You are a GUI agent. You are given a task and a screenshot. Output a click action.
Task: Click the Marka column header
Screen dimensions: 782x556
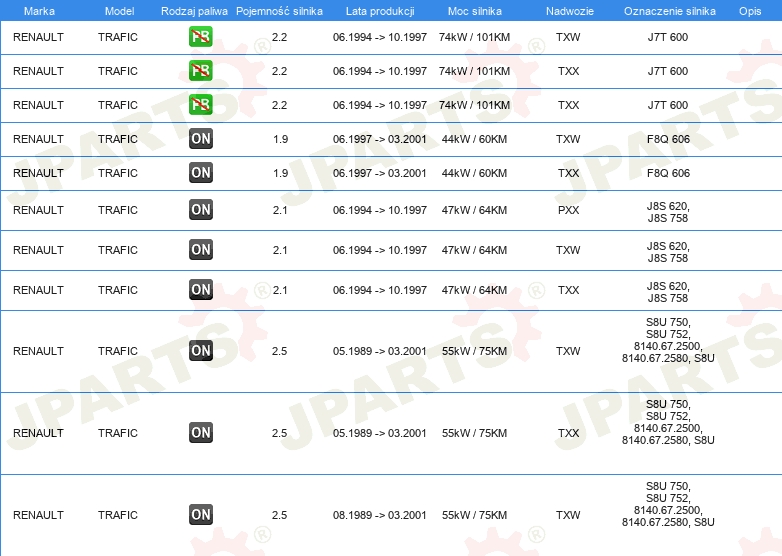tap(38, 10)
